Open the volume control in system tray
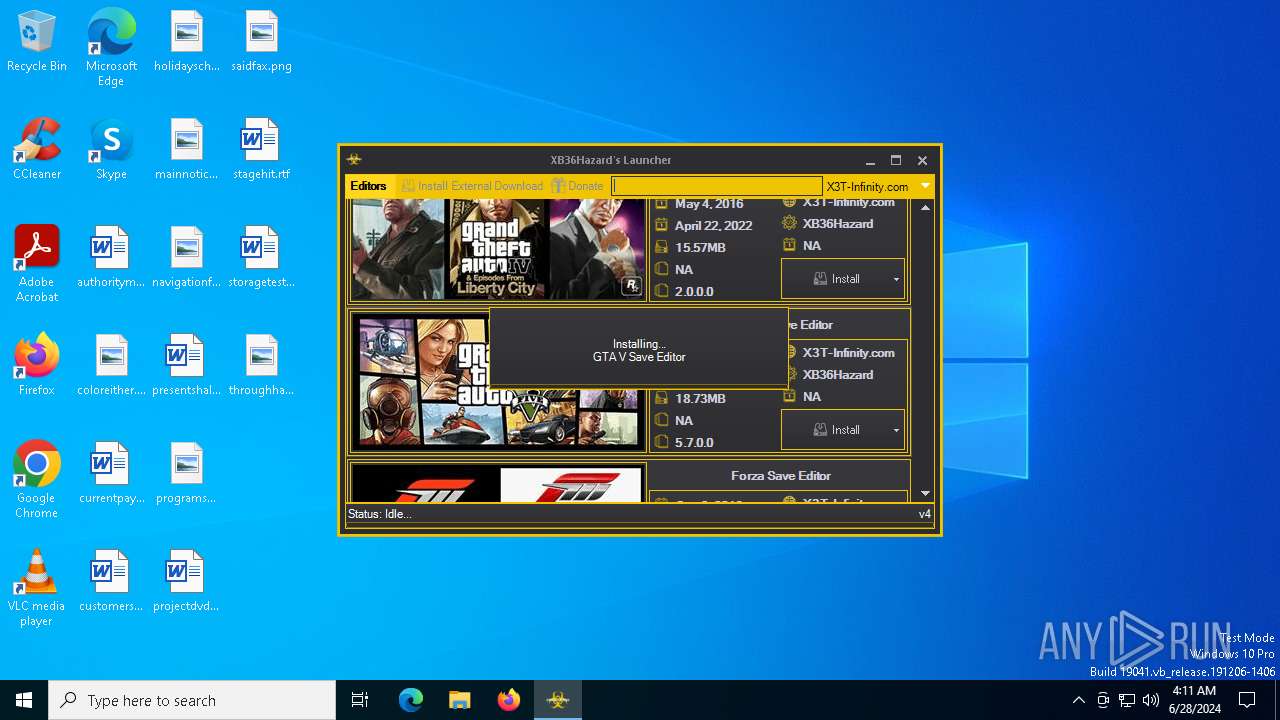 tap(1151, 700)
